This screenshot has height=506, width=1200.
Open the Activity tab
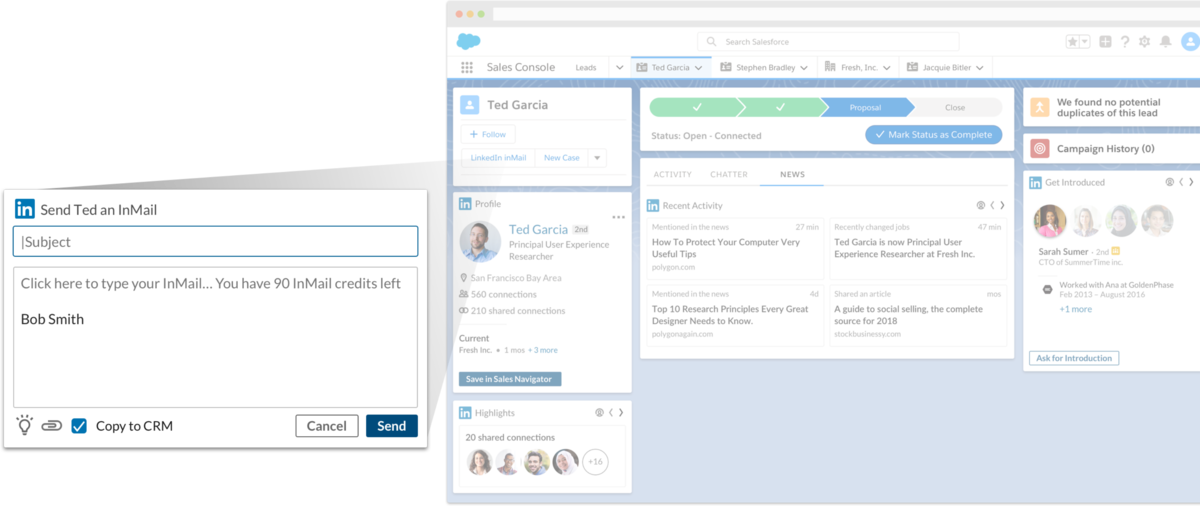672,174
